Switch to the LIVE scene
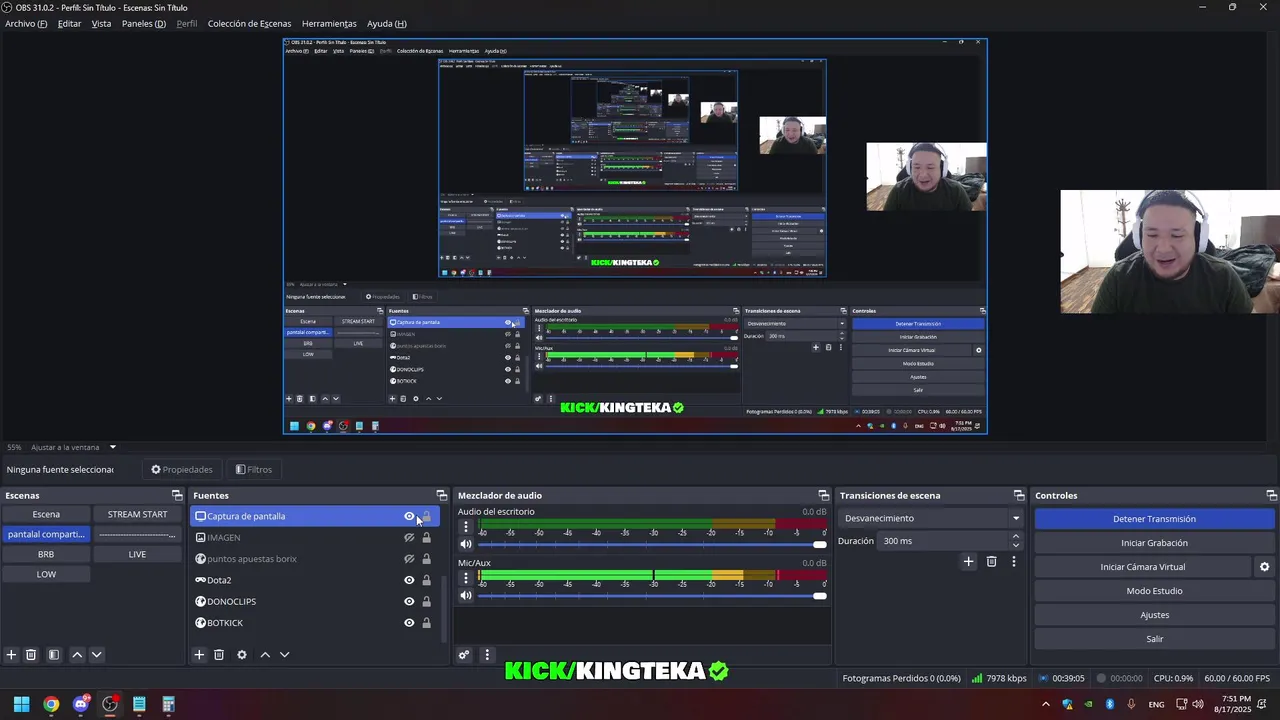This screenshot has width=1280, height=720. pyautogui.click(x=137, y=554)
